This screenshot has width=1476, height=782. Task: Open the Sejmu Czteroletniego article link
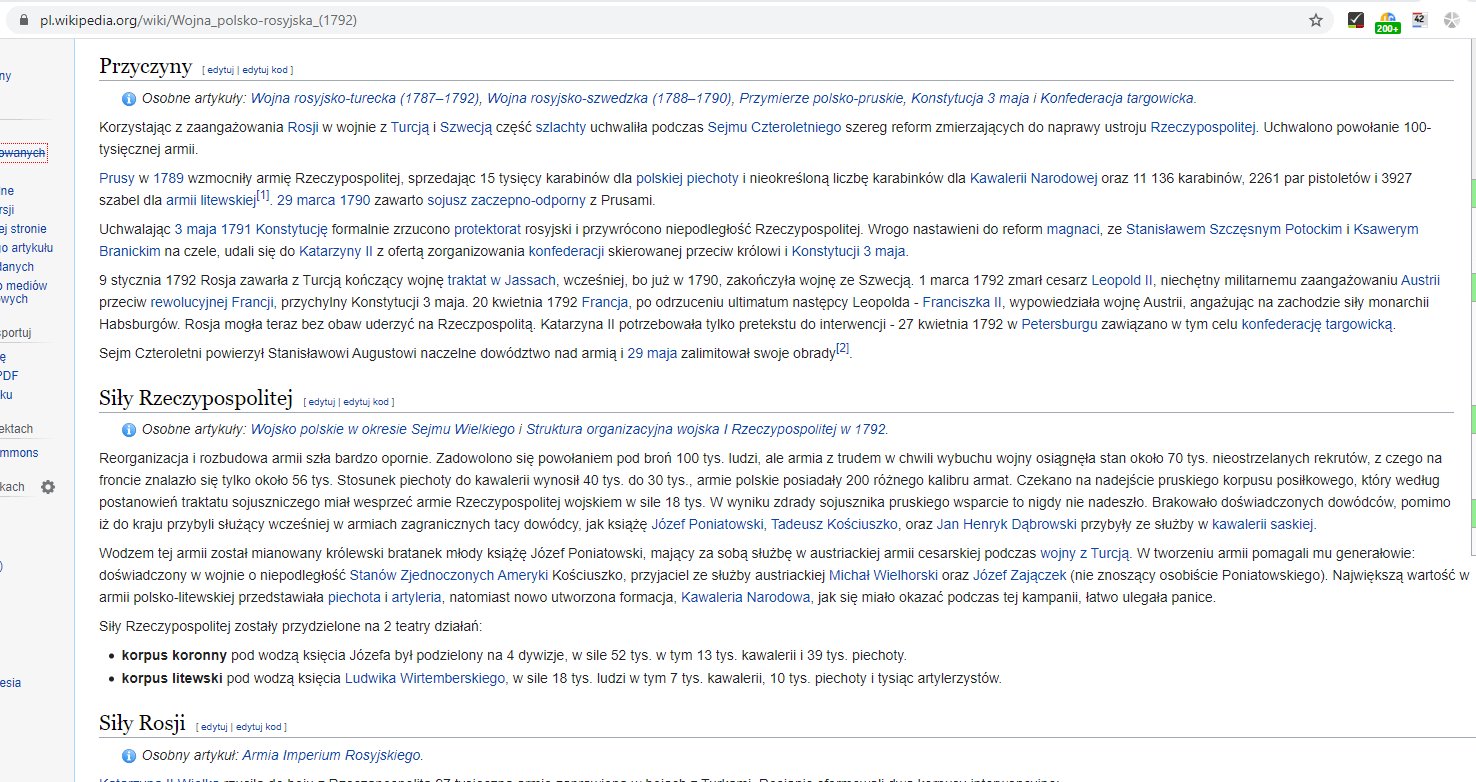pos(775,127)
